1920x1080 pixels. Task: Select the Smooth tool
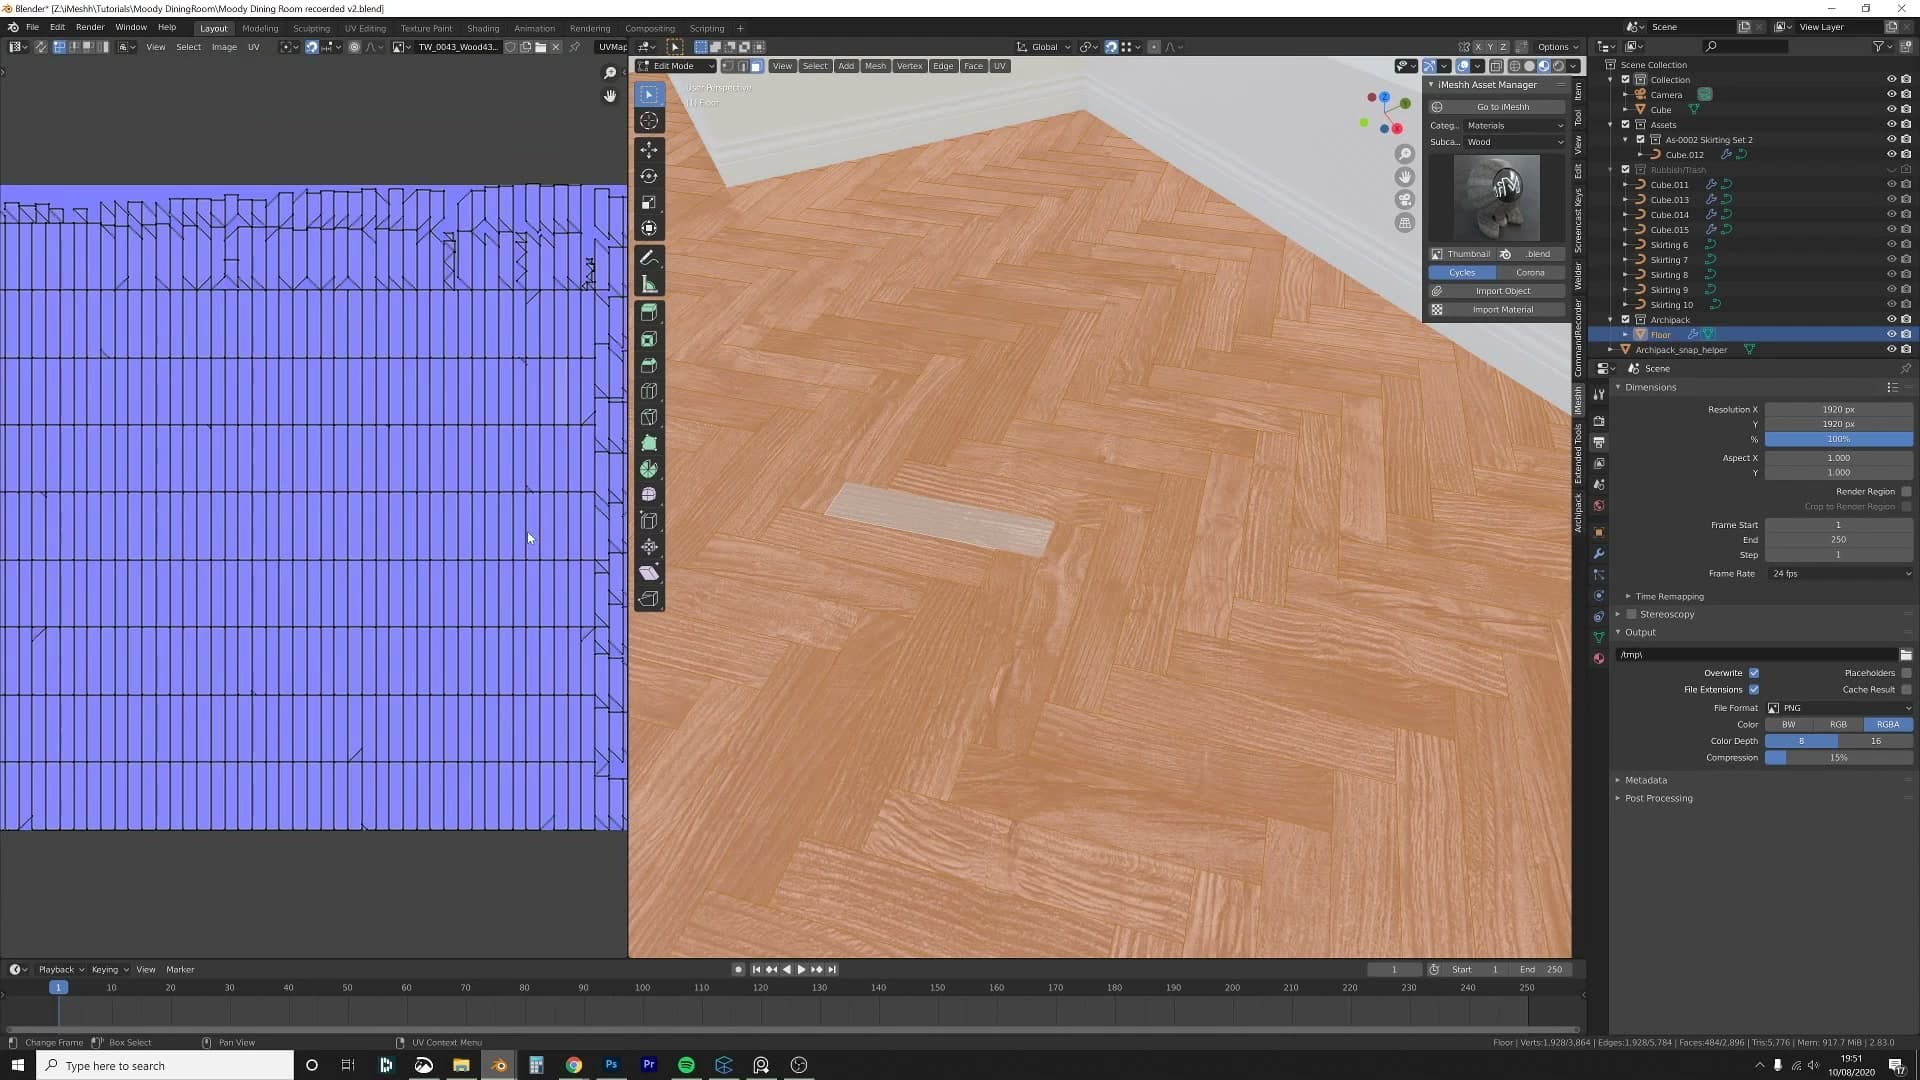pos(649,495)
